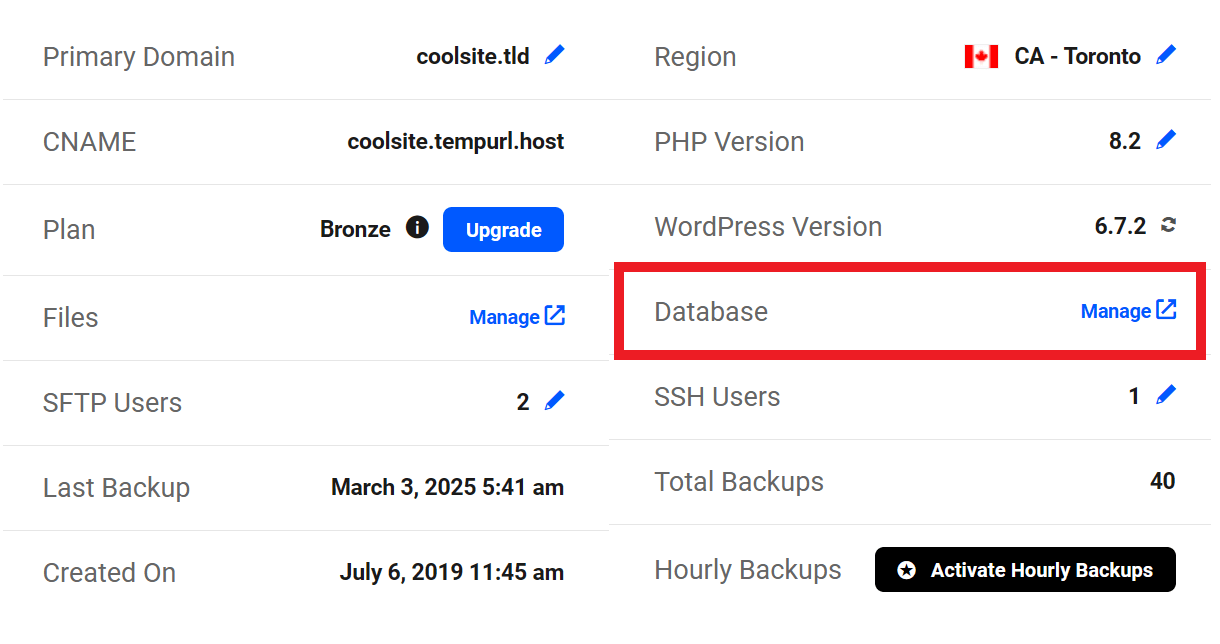1220x644 pixels.
Task: Click the SSH Users count 1
Action: pyautogui.click(x=1134, y=397)
